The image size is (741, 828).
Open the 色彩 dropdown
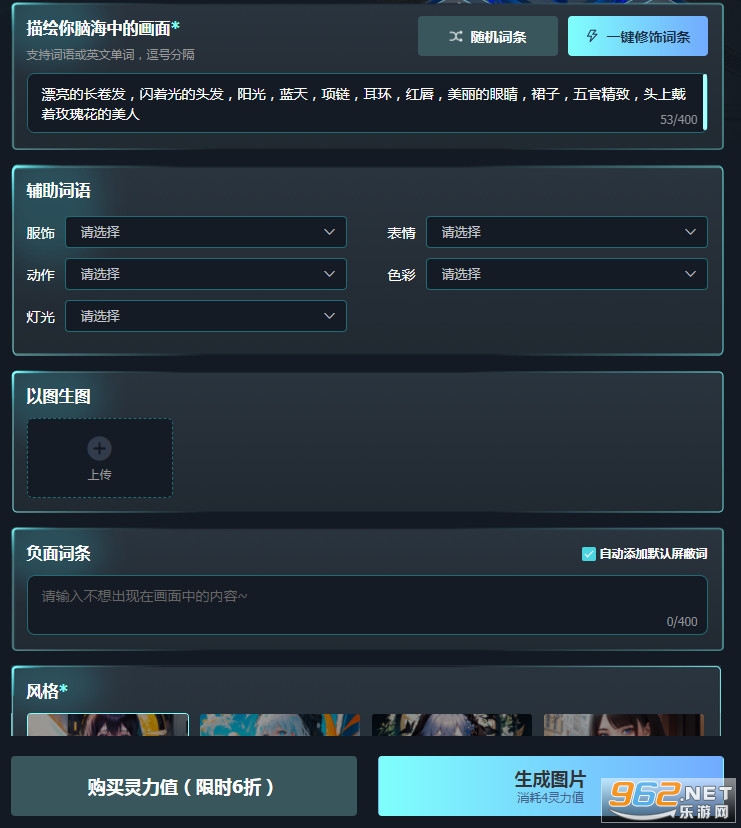566,274
